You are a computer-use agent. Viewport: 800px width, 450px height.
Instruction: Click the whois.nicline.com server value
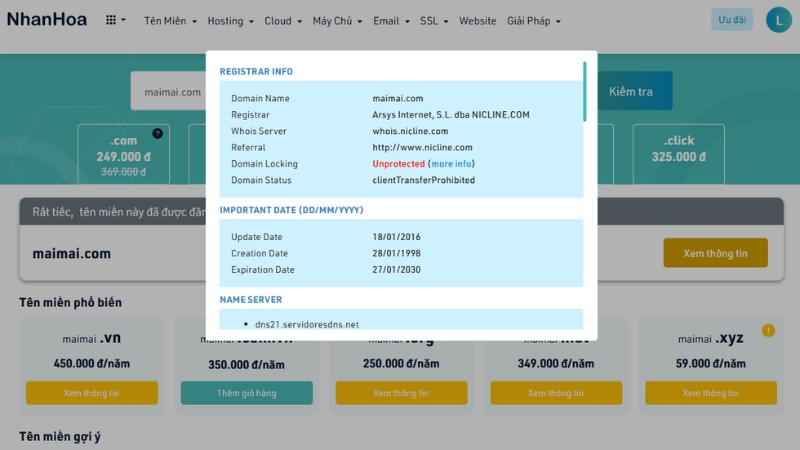point(410,131)
